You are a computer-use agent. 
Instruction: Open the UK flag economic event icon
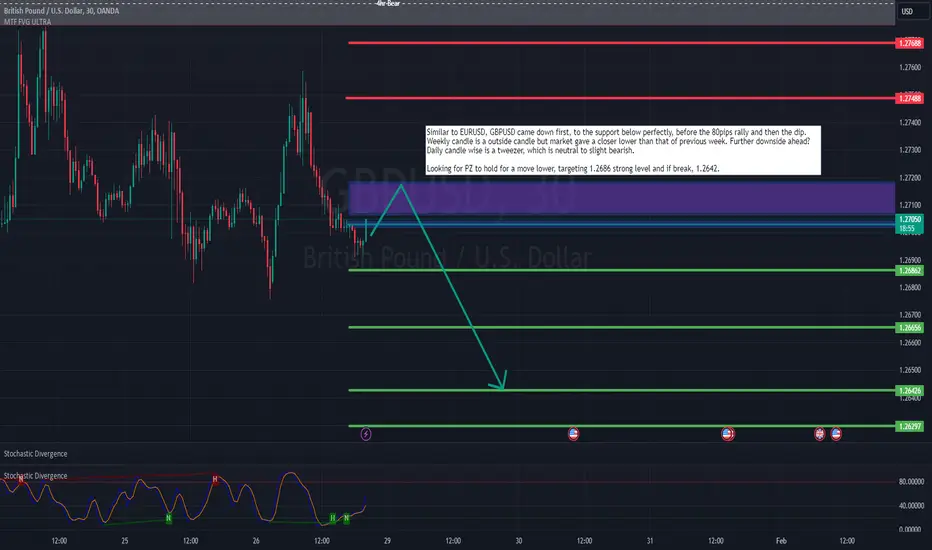tap(820, 433)
